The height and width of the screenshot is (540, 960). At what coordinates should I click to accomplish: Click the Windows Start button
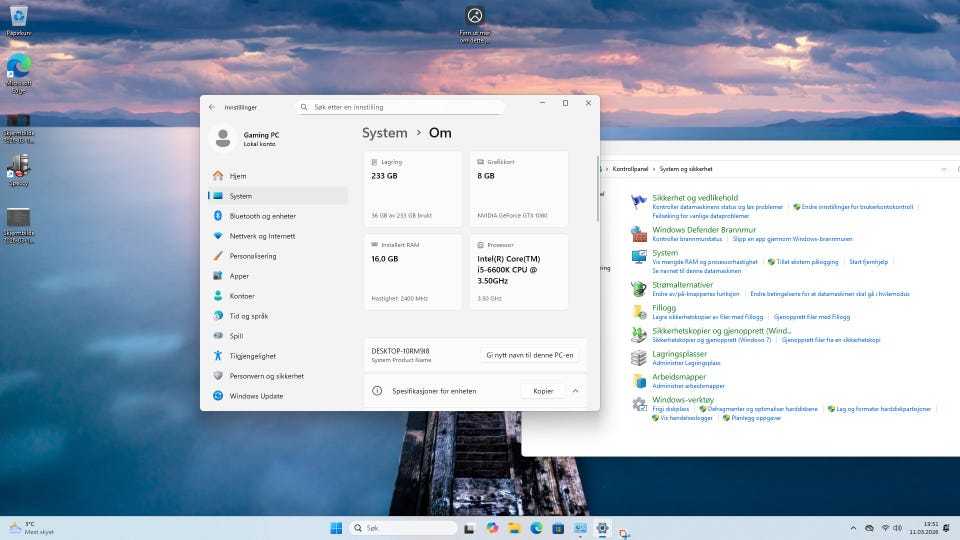coord(336,528)
